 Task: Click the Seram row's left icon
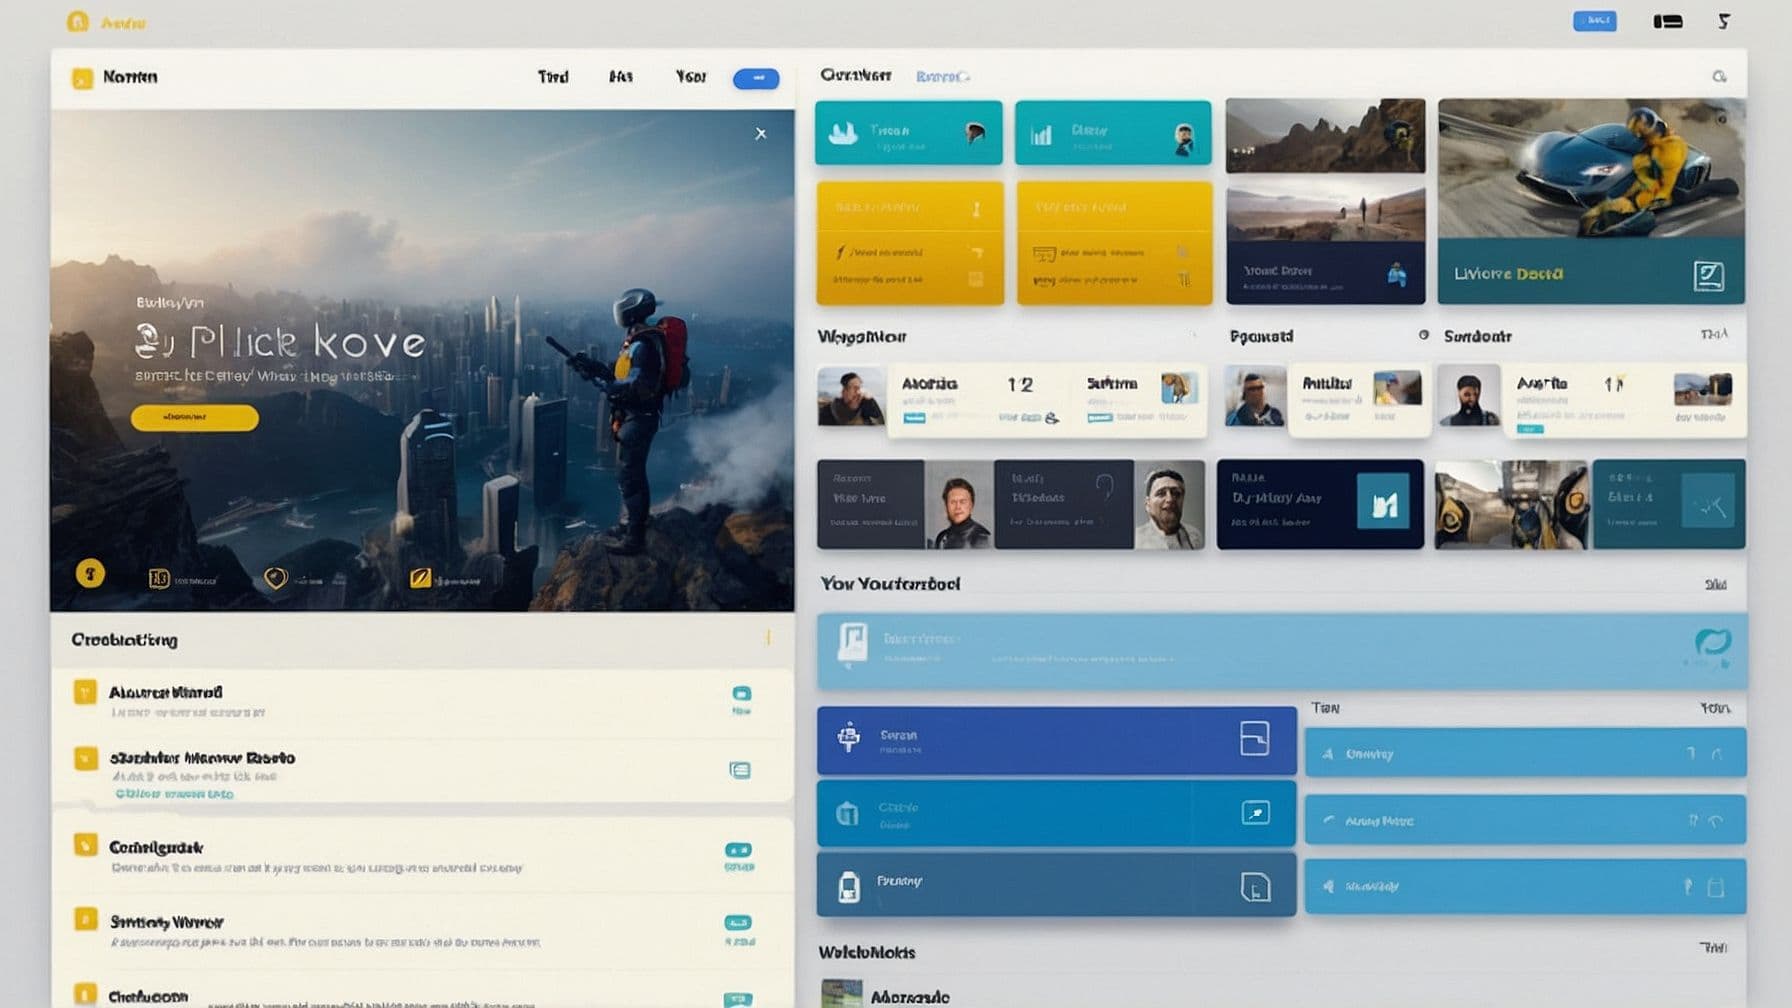pyautogui.click(x=848, y=737)
